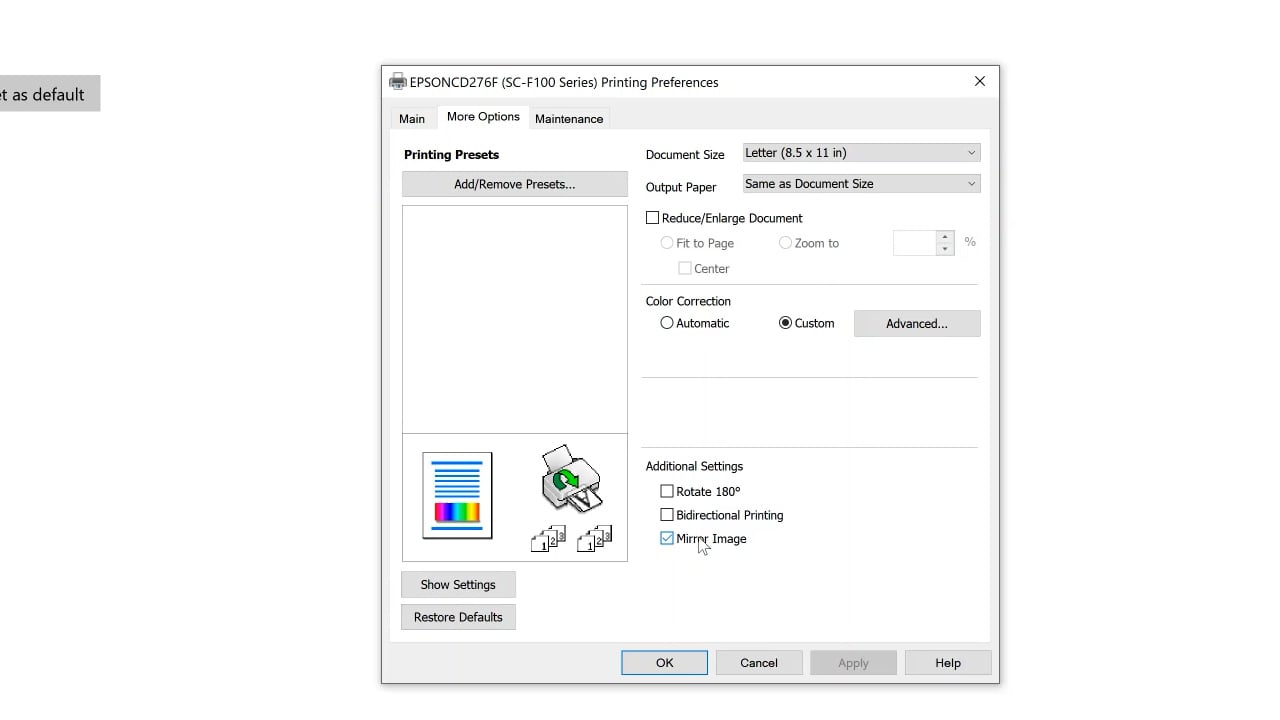Click the Help button

point(948,663)
